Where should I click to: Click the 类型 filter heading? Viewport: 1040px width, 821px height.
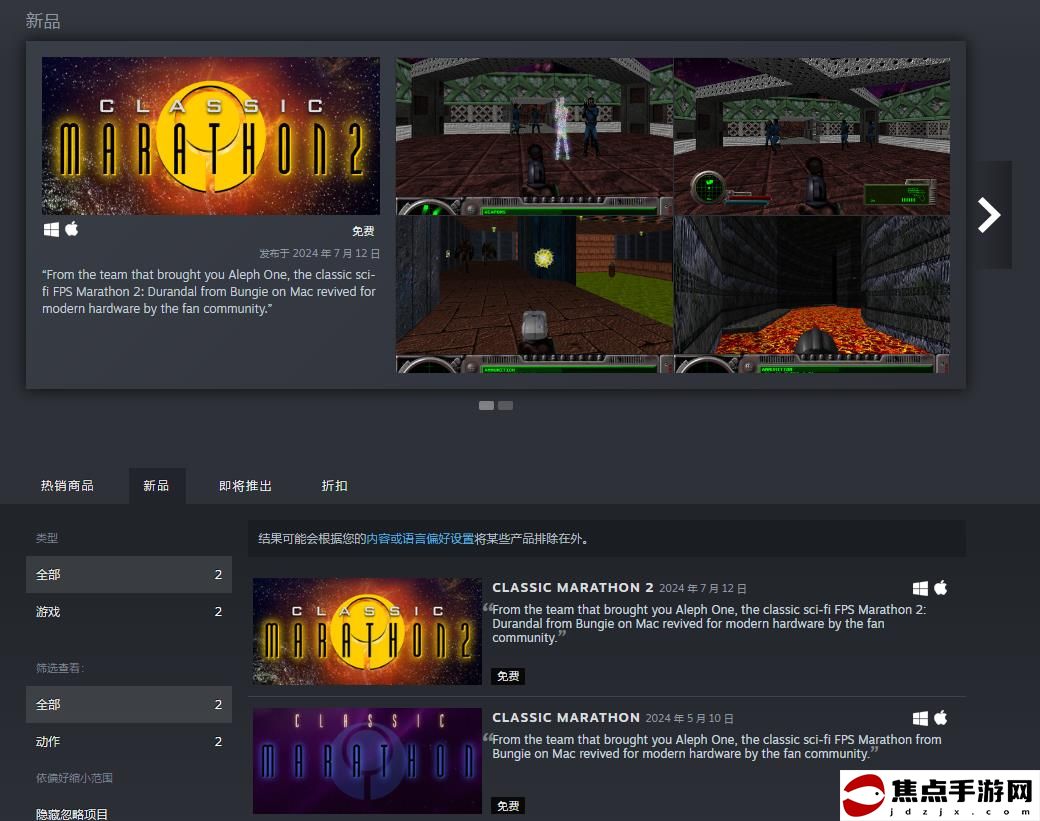click(x=47, y=538)
